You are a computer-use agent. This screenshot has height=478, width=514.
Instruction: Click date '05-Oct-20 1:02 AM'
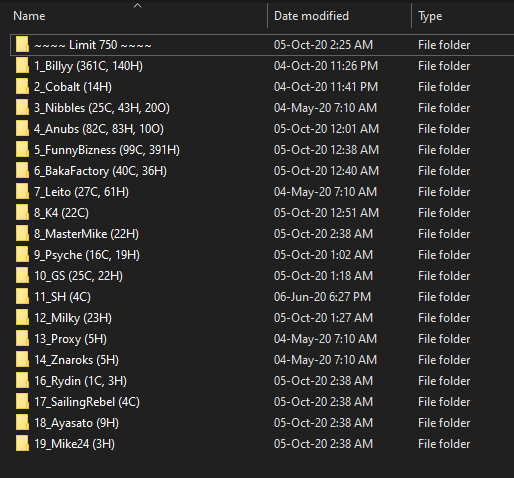click(323, 255)
